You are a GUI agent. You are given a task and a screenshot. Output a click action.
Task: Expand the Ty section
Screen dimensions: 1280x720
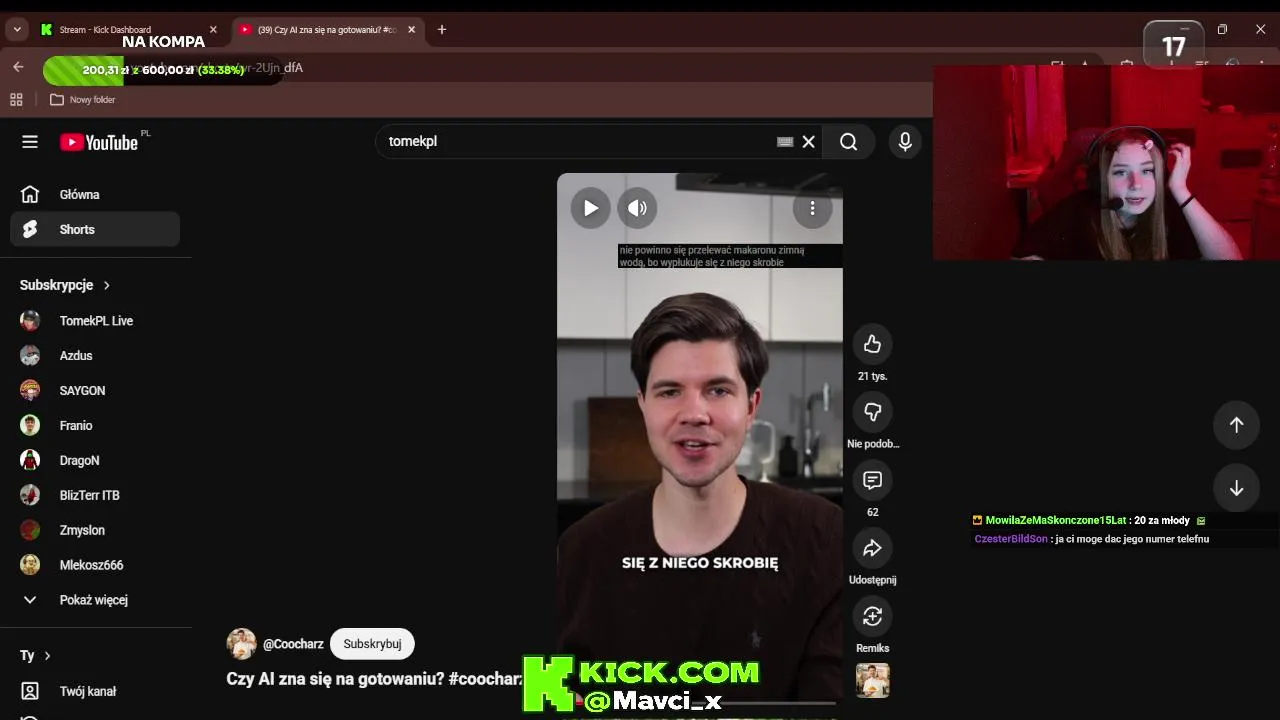(36, 656)
